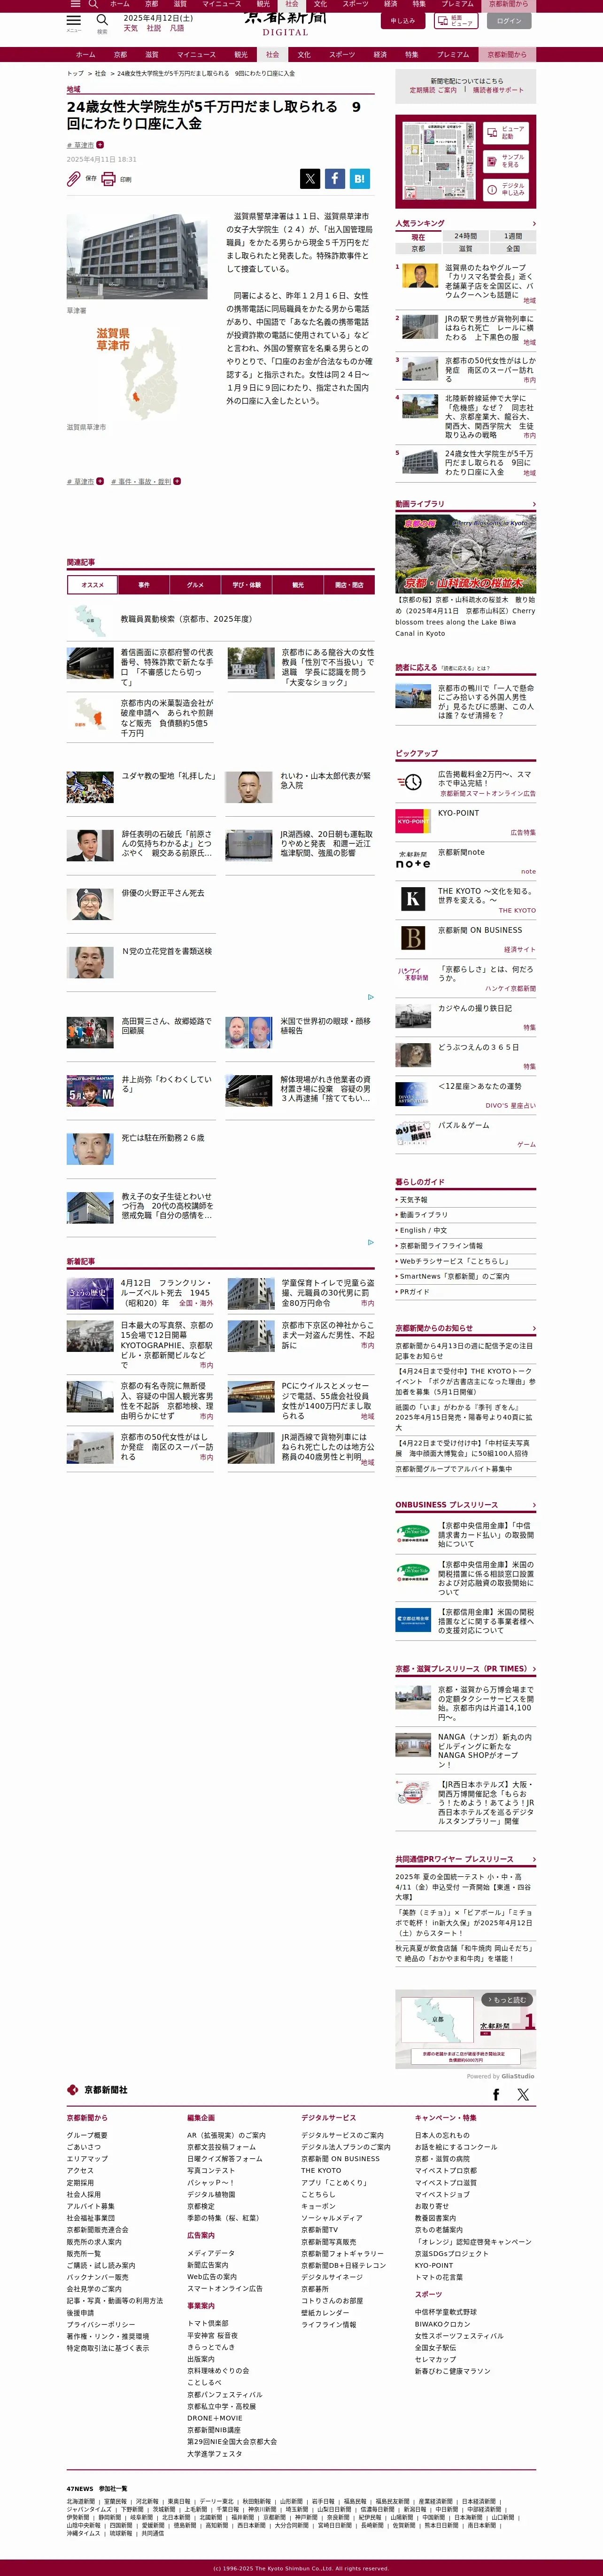The image size is (603, 2576).
Task: Click the printer 印刷 icon
Action: (108, 179)
